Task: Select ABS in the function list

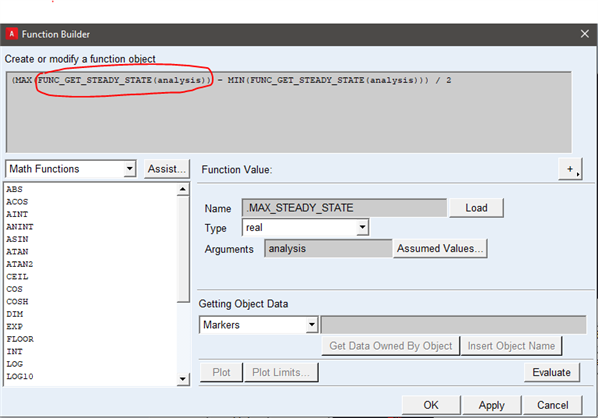Action: [14, 189]
